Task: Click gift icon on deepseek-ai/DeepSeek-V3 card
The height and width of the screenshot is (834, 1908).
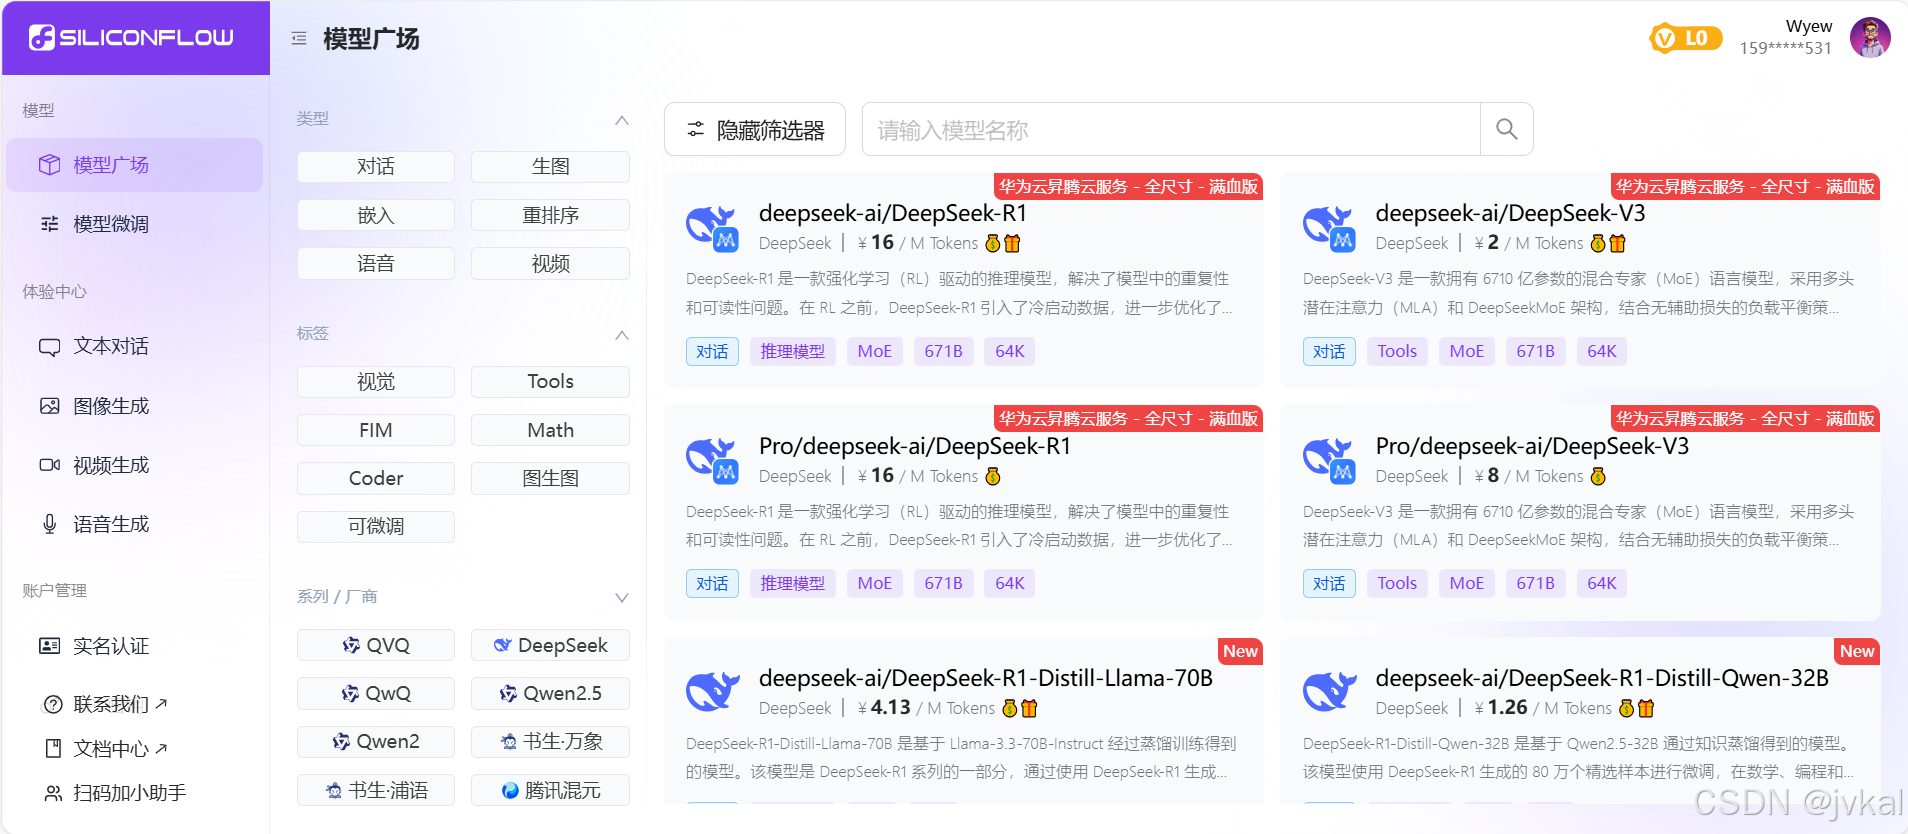Action: pyautogui.click(x=1618, y=243)
